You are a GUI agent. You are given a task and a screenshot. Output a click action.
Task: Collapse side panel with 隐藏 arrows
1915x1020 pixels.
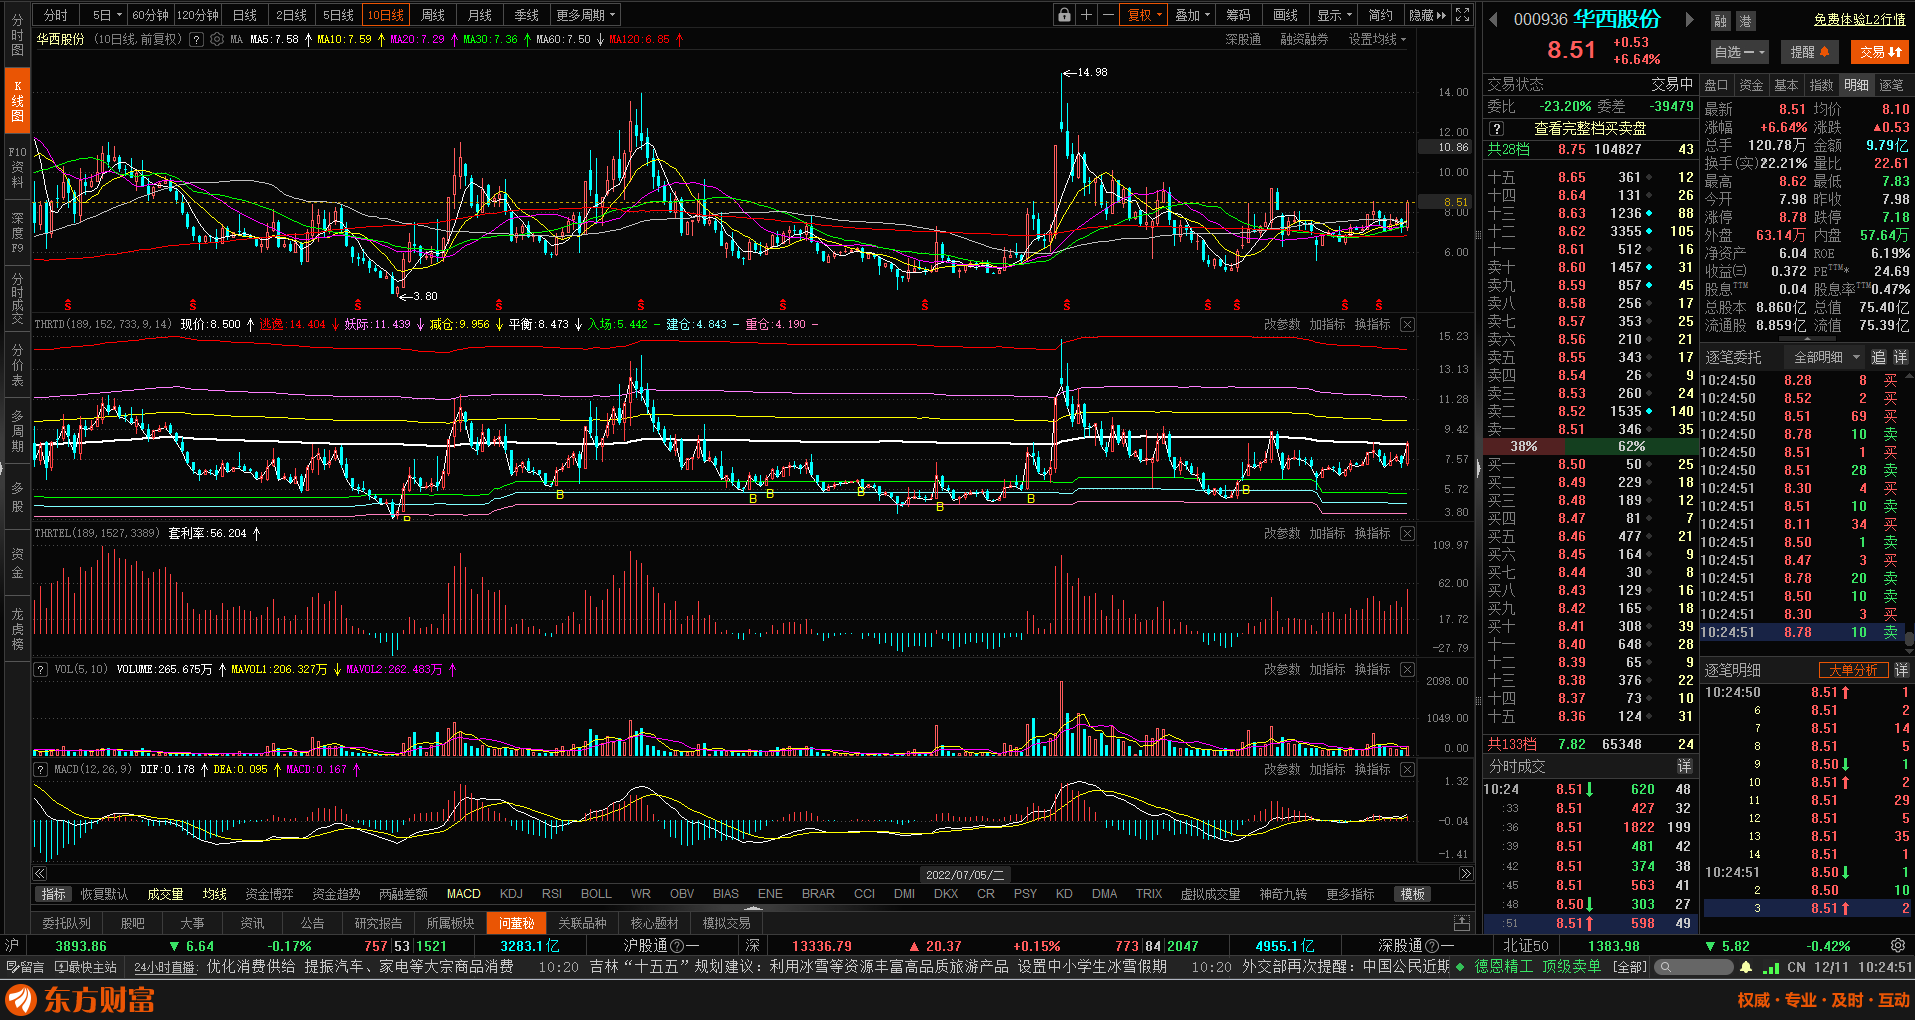[1427, 15]
